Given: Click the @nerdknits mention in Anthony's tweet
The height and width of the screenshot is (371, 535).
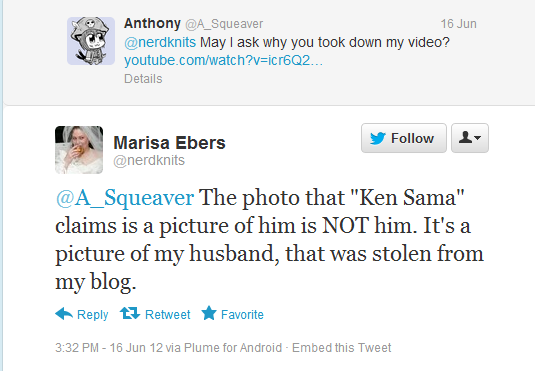Looking at the screenshot, I should pyautogui.click(x=160, y=42).
